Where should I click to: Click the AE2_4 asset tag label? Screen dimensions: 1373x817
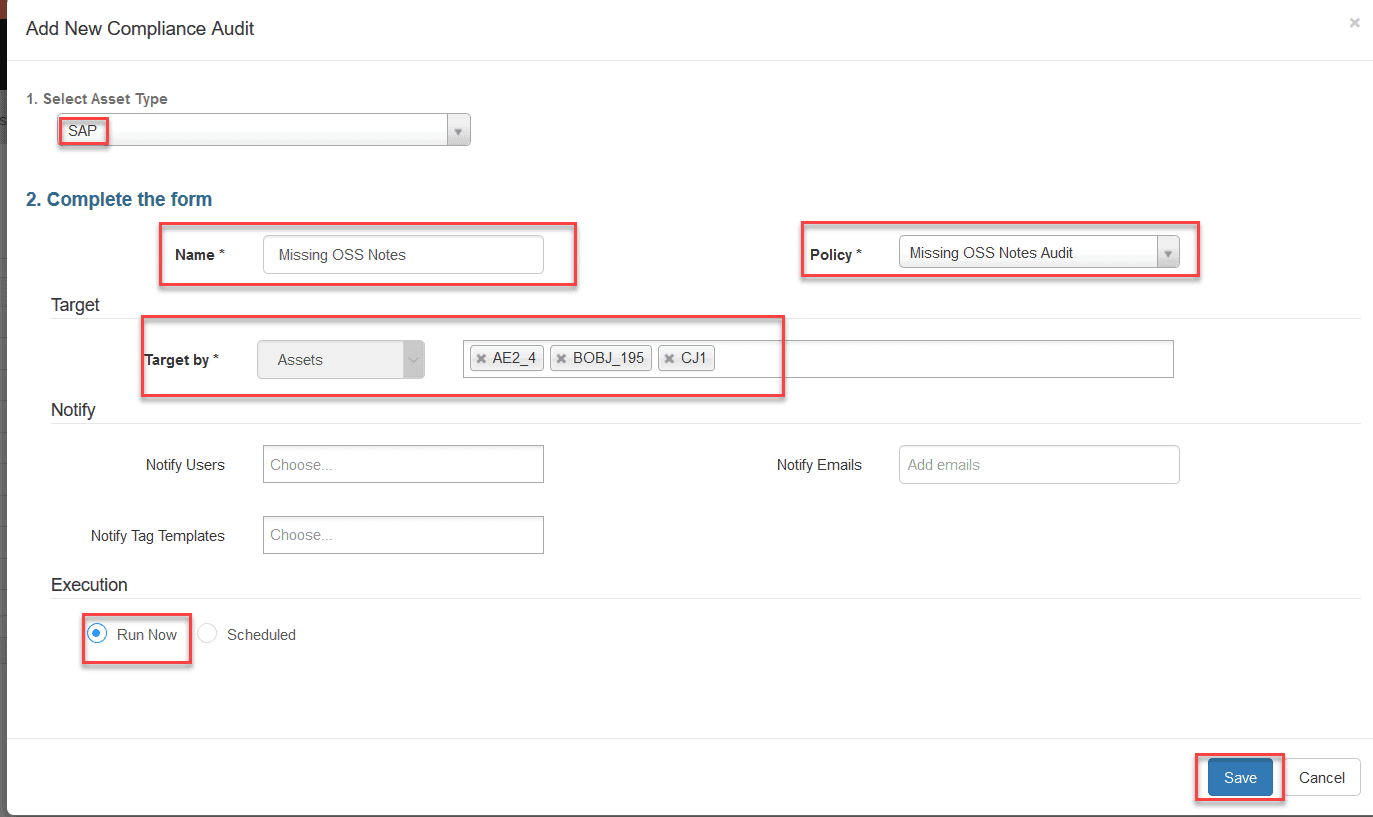pyautogui.click(x=514, y=359)
